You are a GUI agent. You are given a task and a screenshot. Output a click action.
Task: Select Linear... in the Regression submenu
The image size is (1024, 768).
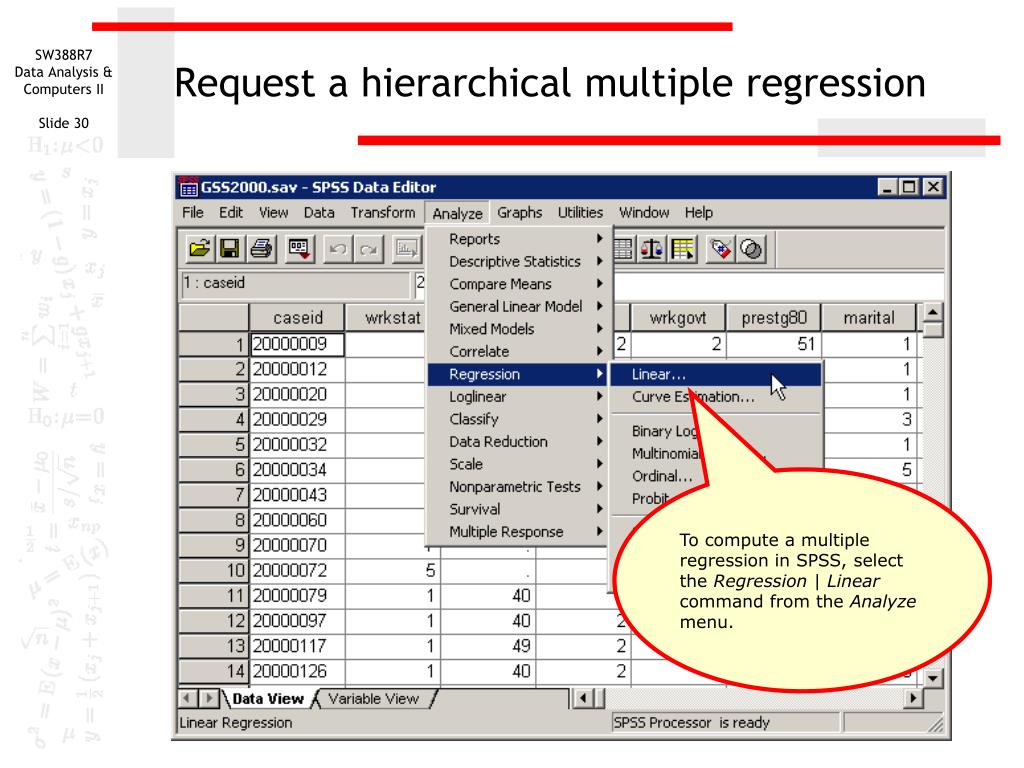(716, 375)
